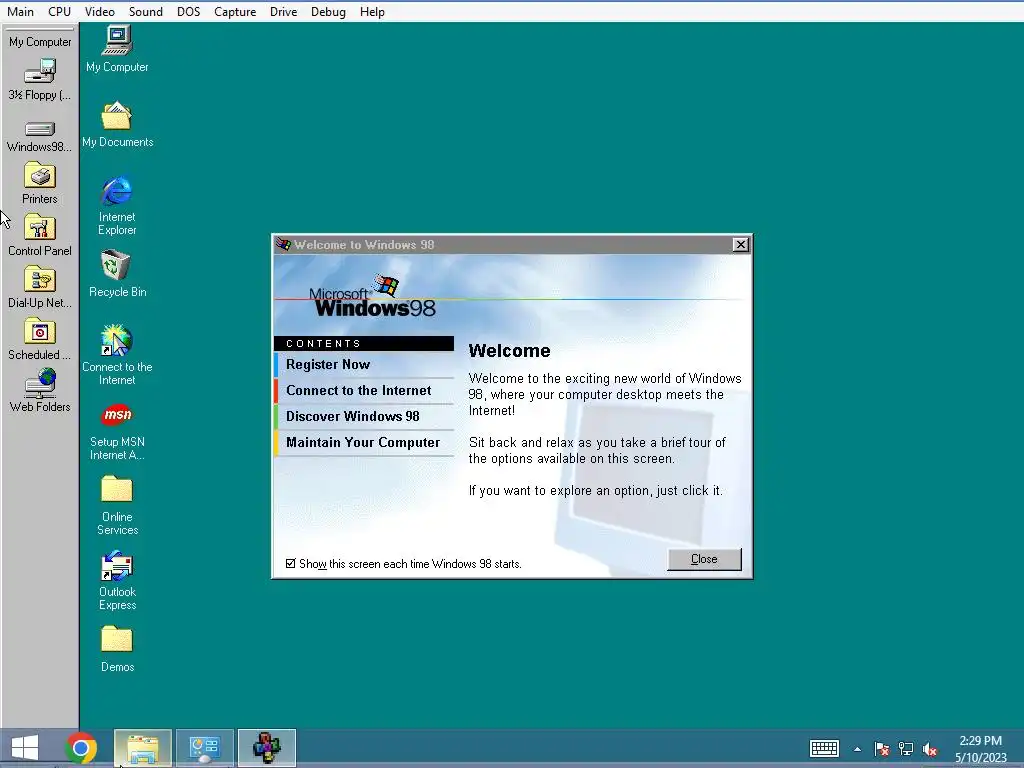Uncheck Show this screen each time Windows starts

pyautogui.click(x=291, y=563)
